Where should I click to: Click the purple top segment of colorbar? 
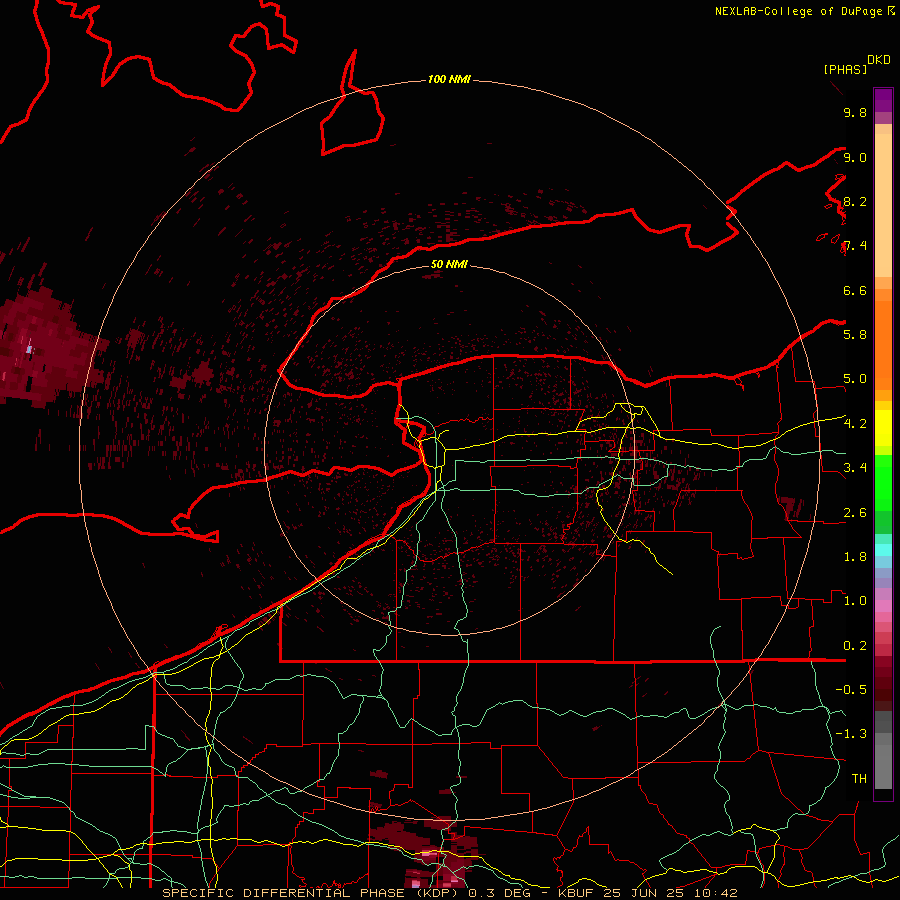(x=883, y=100)
